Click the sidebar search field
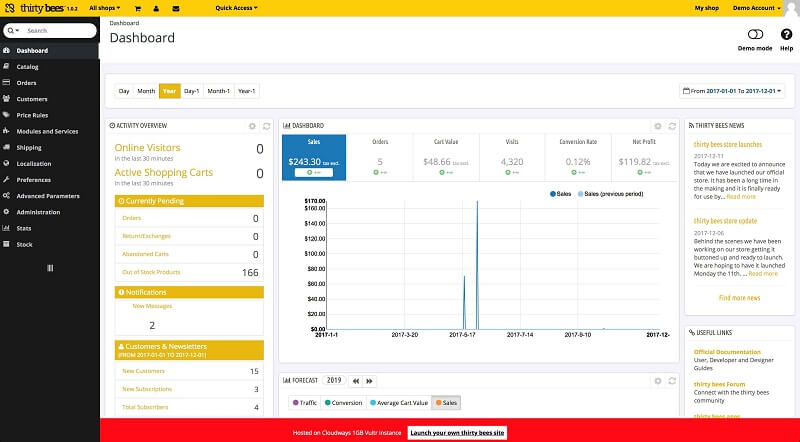The width and height of the screenshot is (800, 442). [x=60, y=31]
